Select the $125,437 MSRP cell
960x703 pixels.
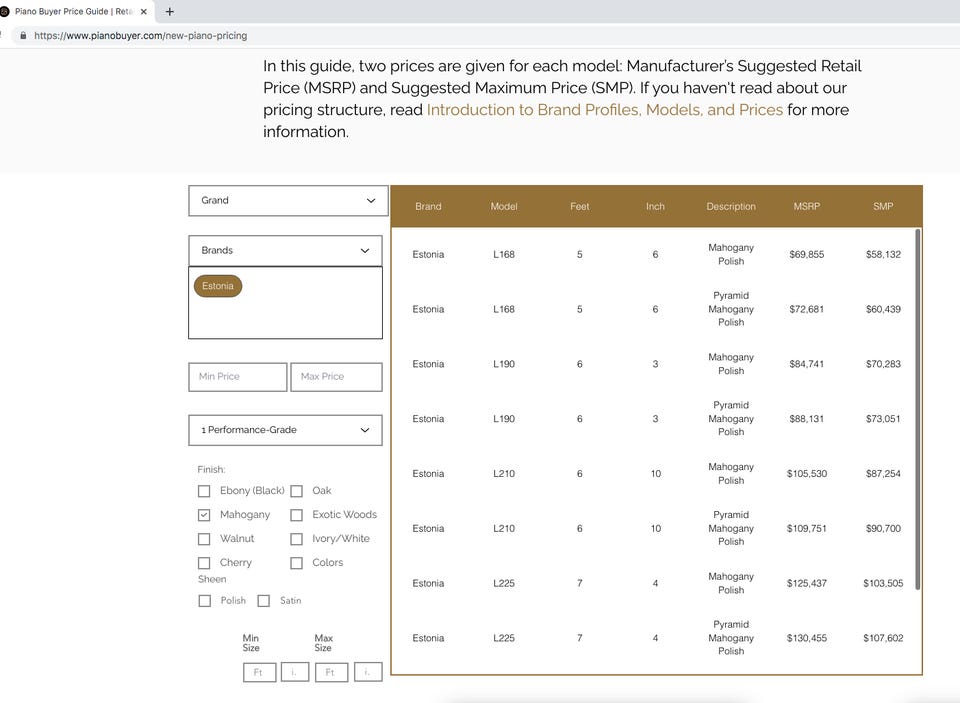(x=807, y=583)
